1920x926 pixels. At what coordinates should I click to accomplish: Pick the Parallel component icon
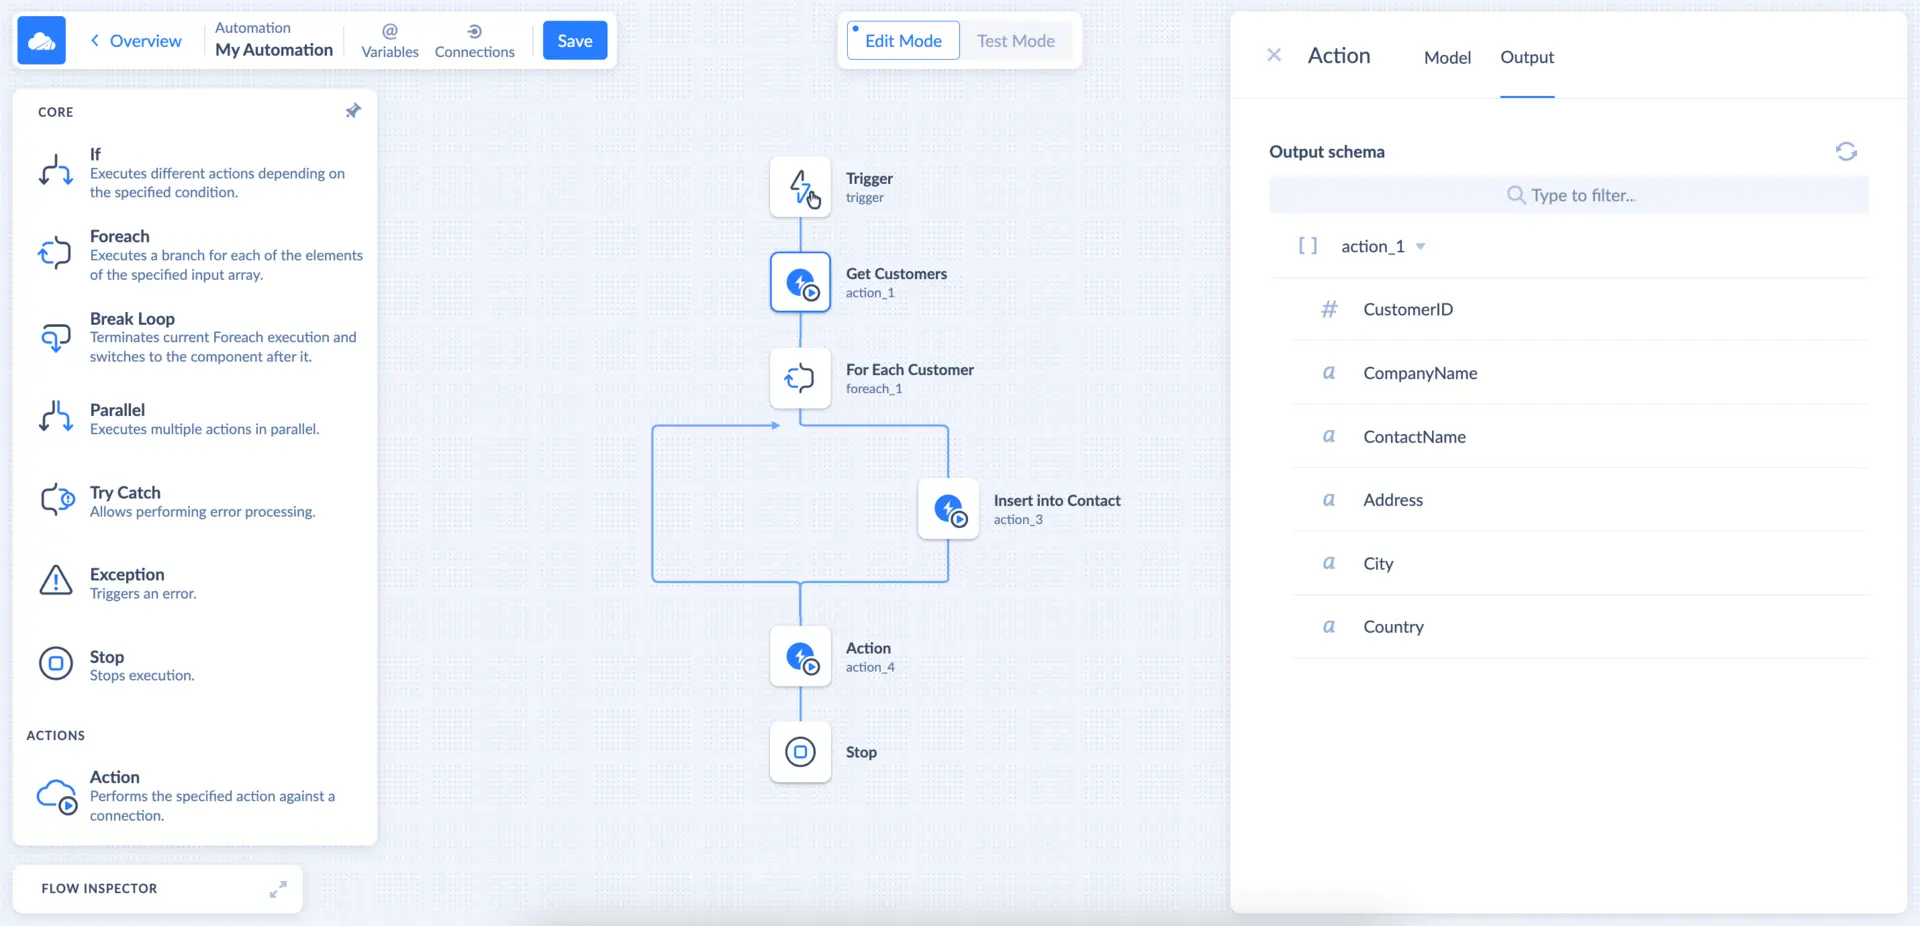pos(56,417)
